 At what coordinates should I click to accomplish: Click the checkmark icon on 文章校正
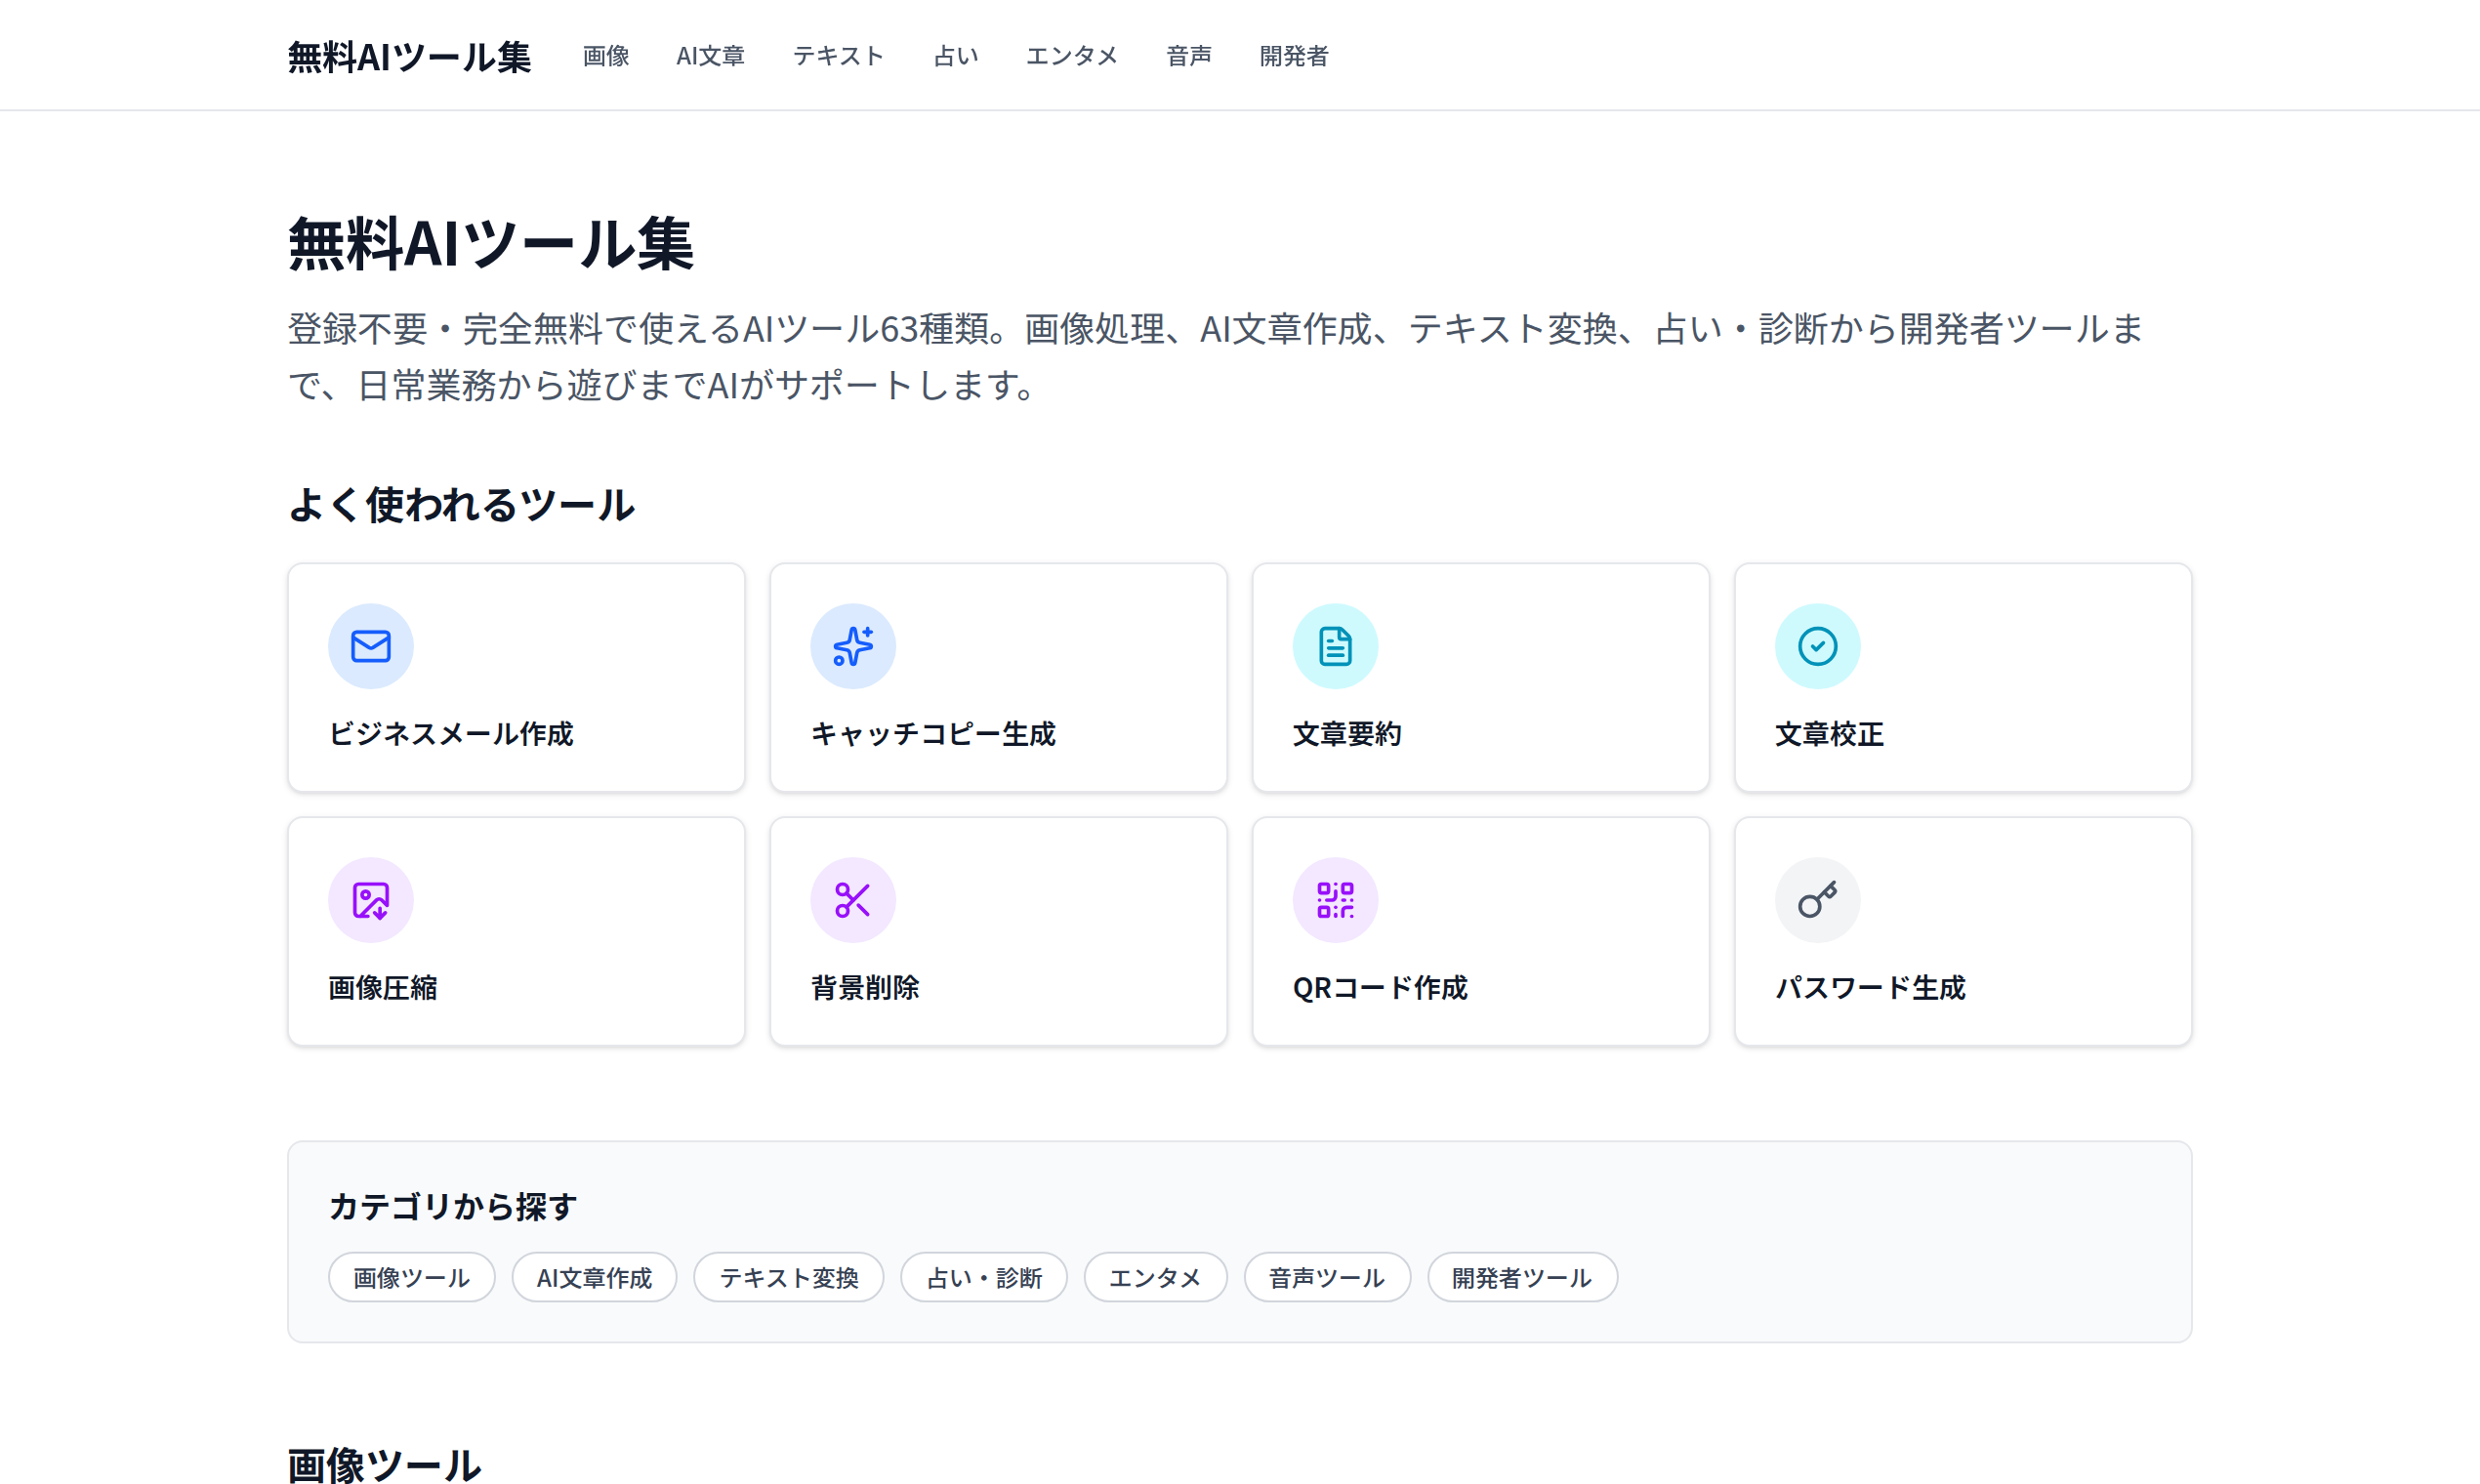click(1817, 645)
